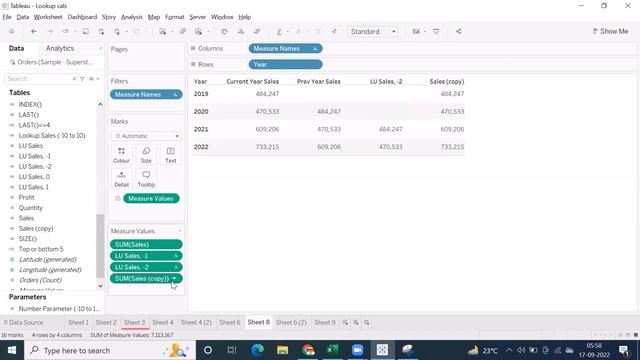640x360 pixels.
Task: Click the New Worksheet toolbar icon
Action: point(162,31)
